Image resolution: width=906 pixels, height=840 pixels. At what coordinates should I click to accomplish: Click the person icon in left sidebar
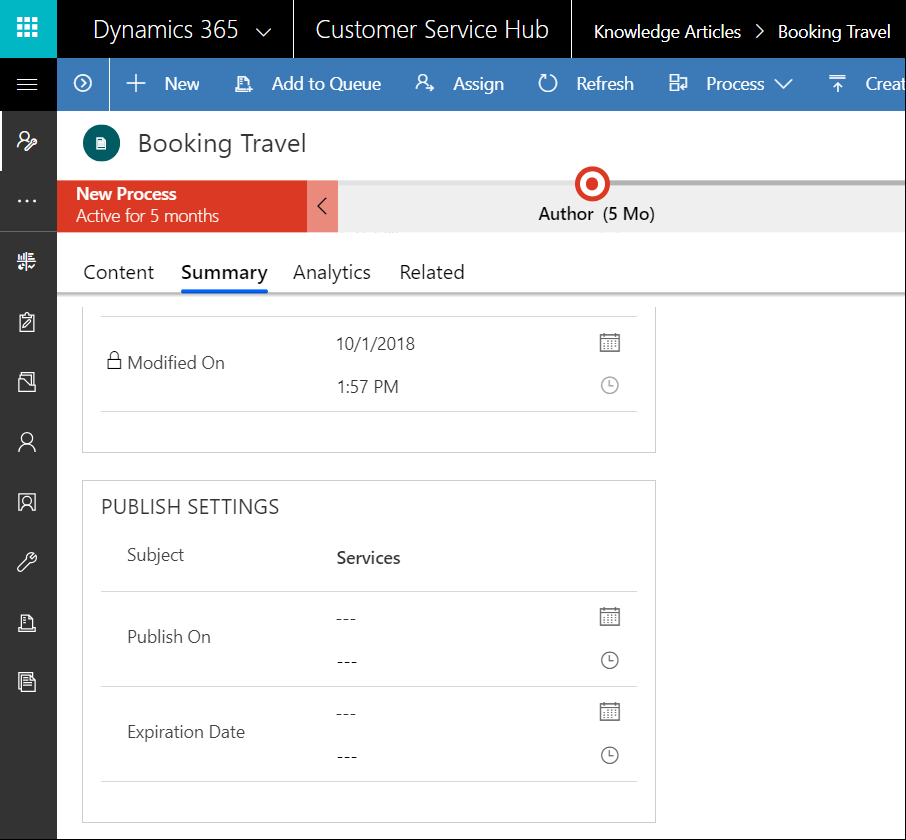click(27, 442)
